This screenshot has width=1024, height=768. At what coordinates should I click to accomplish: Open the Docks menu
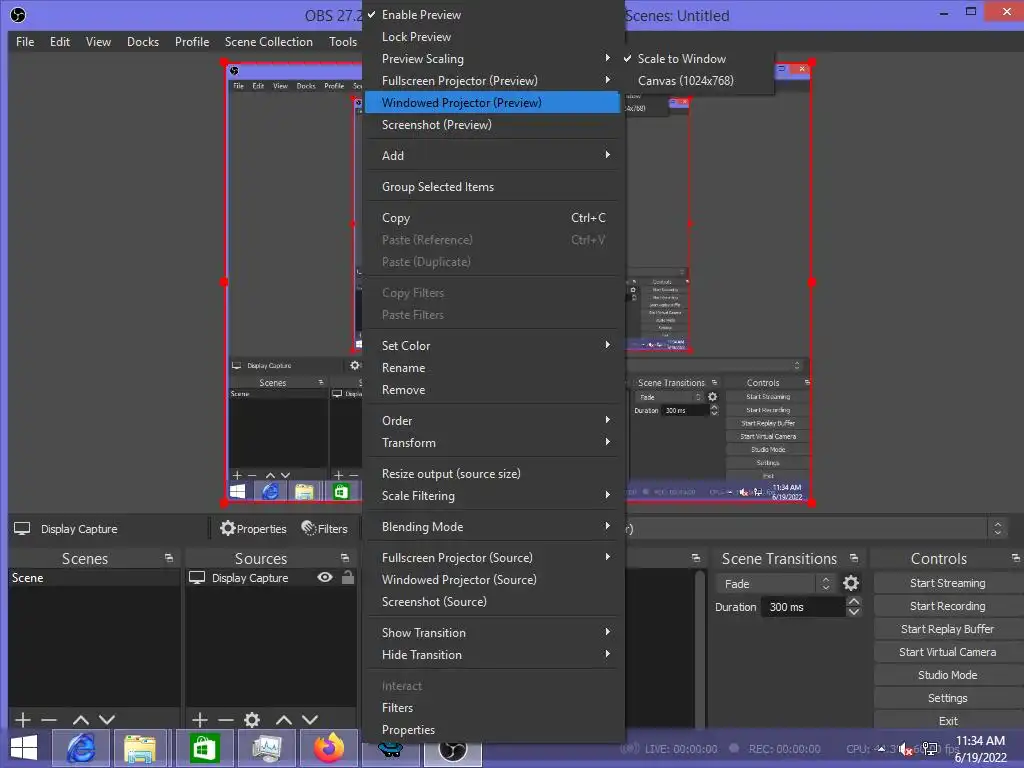click(142, 42)
